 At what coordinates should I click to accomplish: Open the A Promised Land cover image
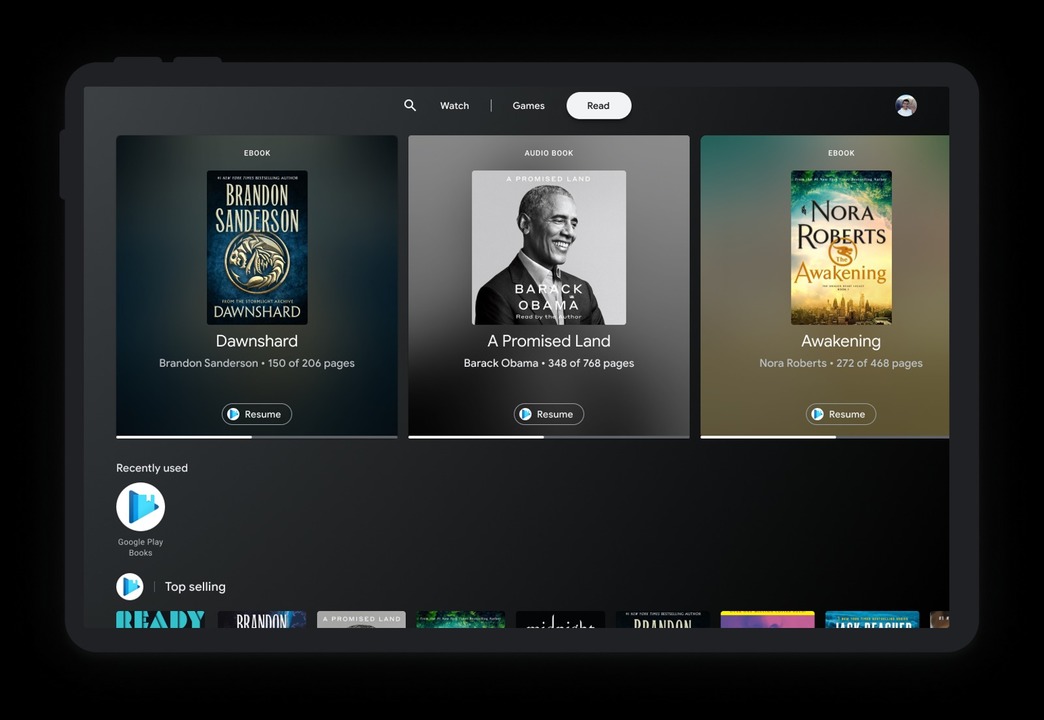[x=549, y=248]
